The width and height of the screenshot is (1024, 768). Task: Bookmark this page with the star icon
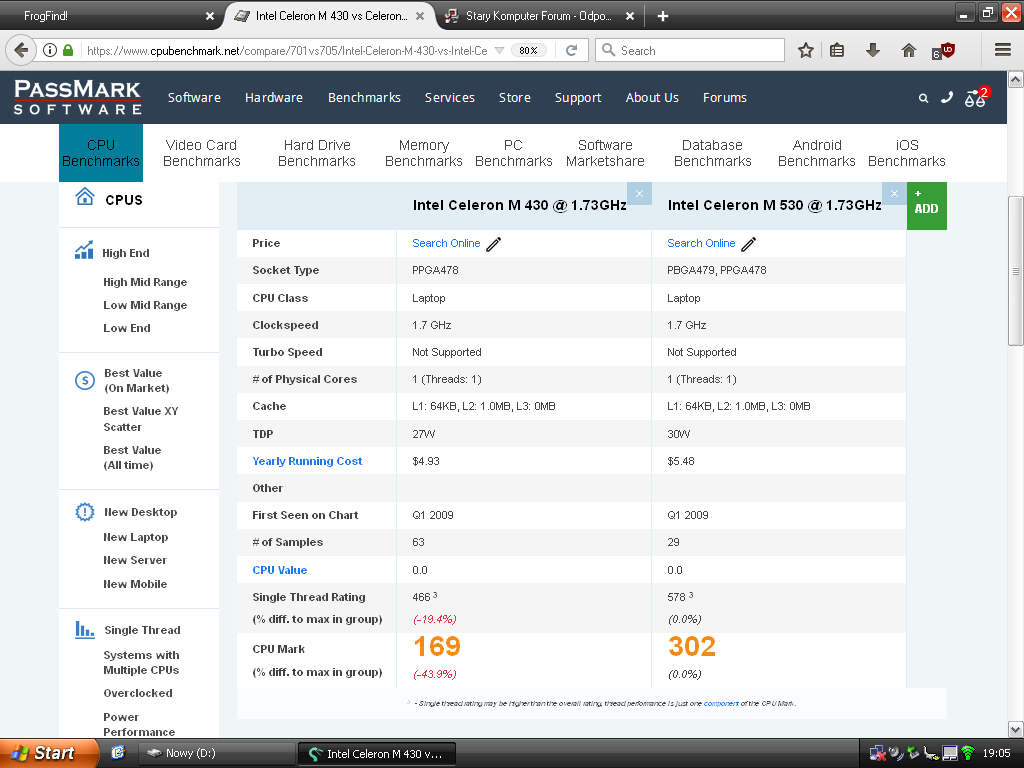pyautogui.click(x=806, y=50)
